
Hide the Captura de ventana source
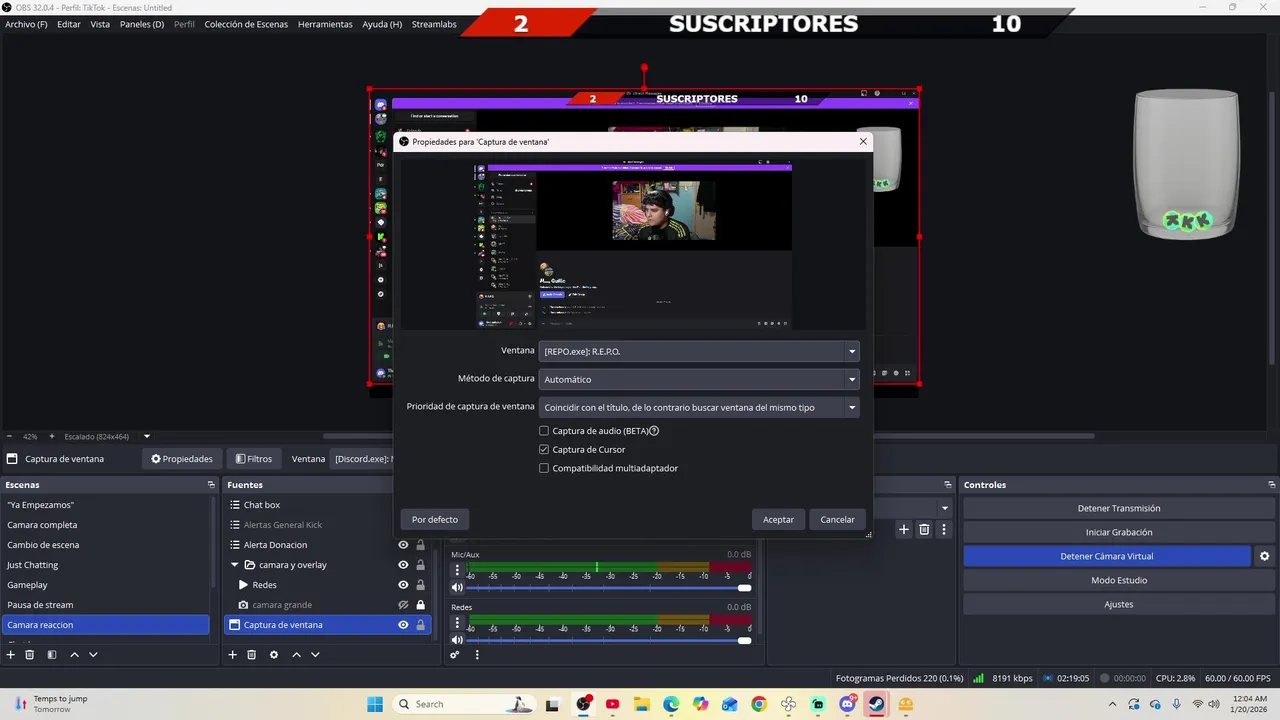point(403,625)
